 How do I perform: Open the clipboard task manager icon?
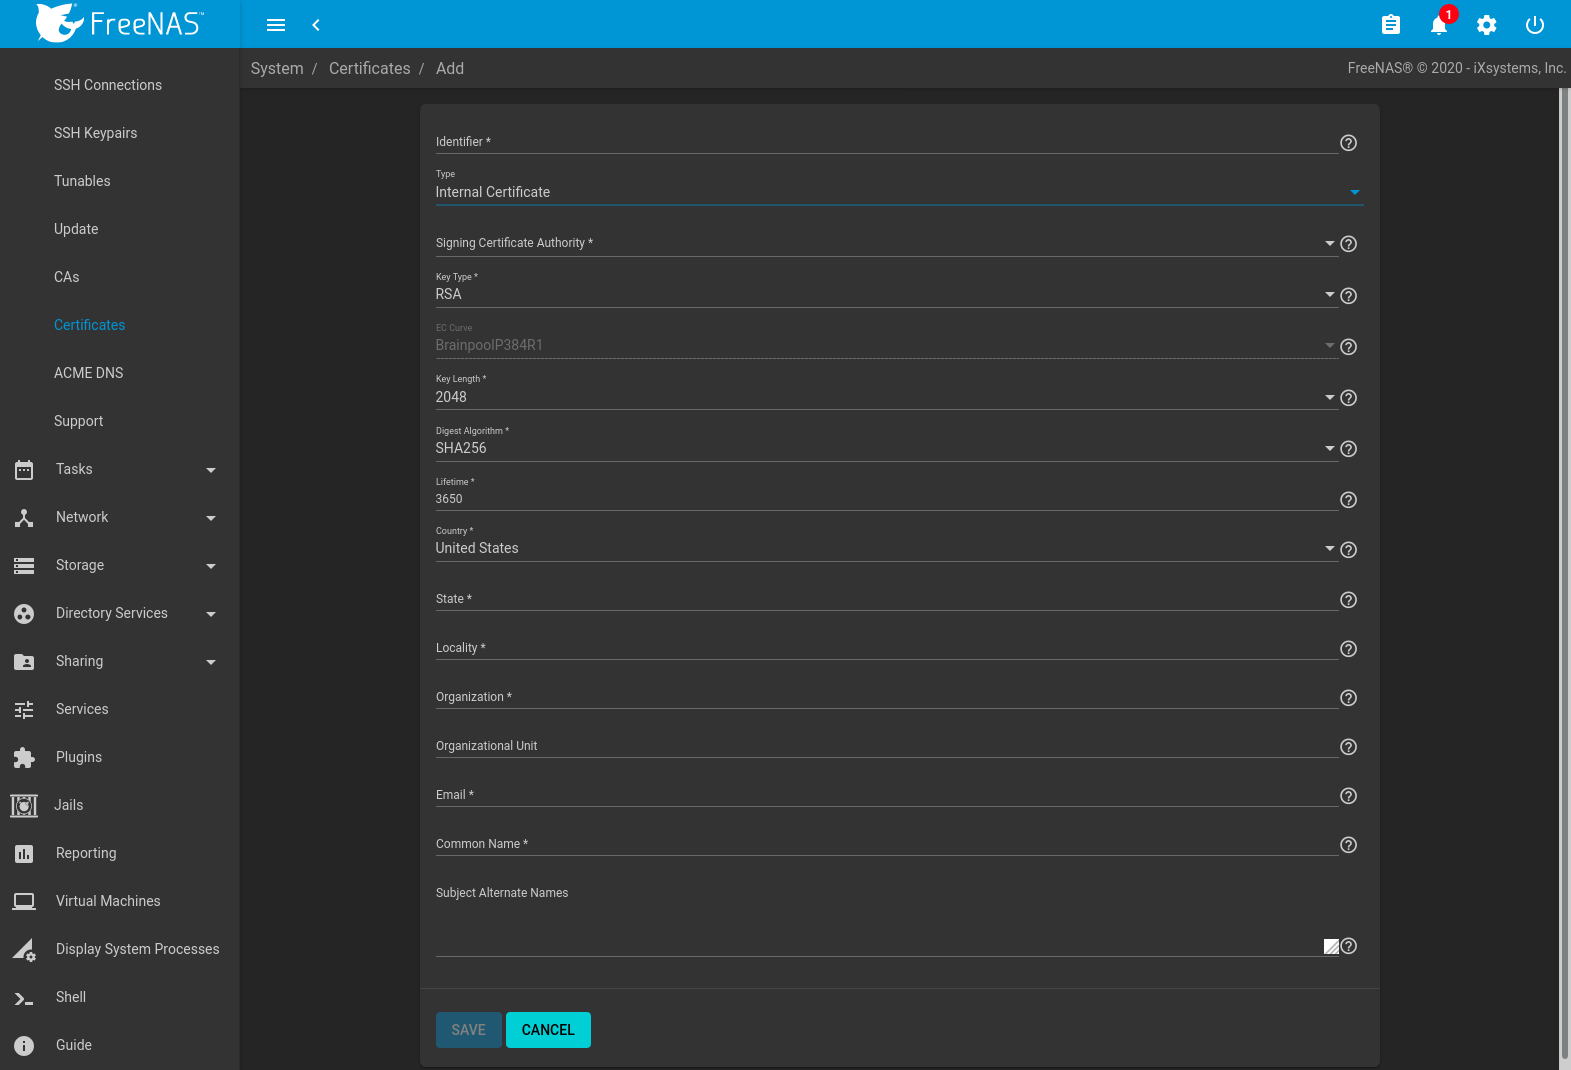pyautogui.click(x=1390, y=25)
